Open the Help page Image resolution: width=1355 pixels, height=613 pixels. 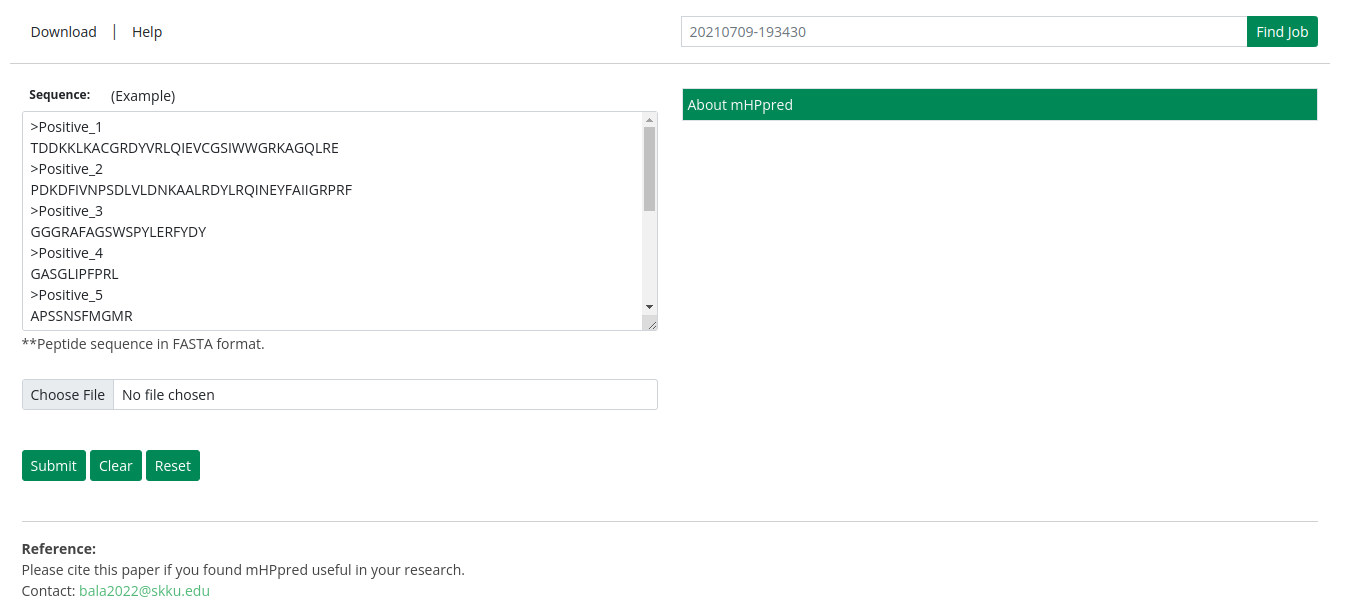click(147, 32)
